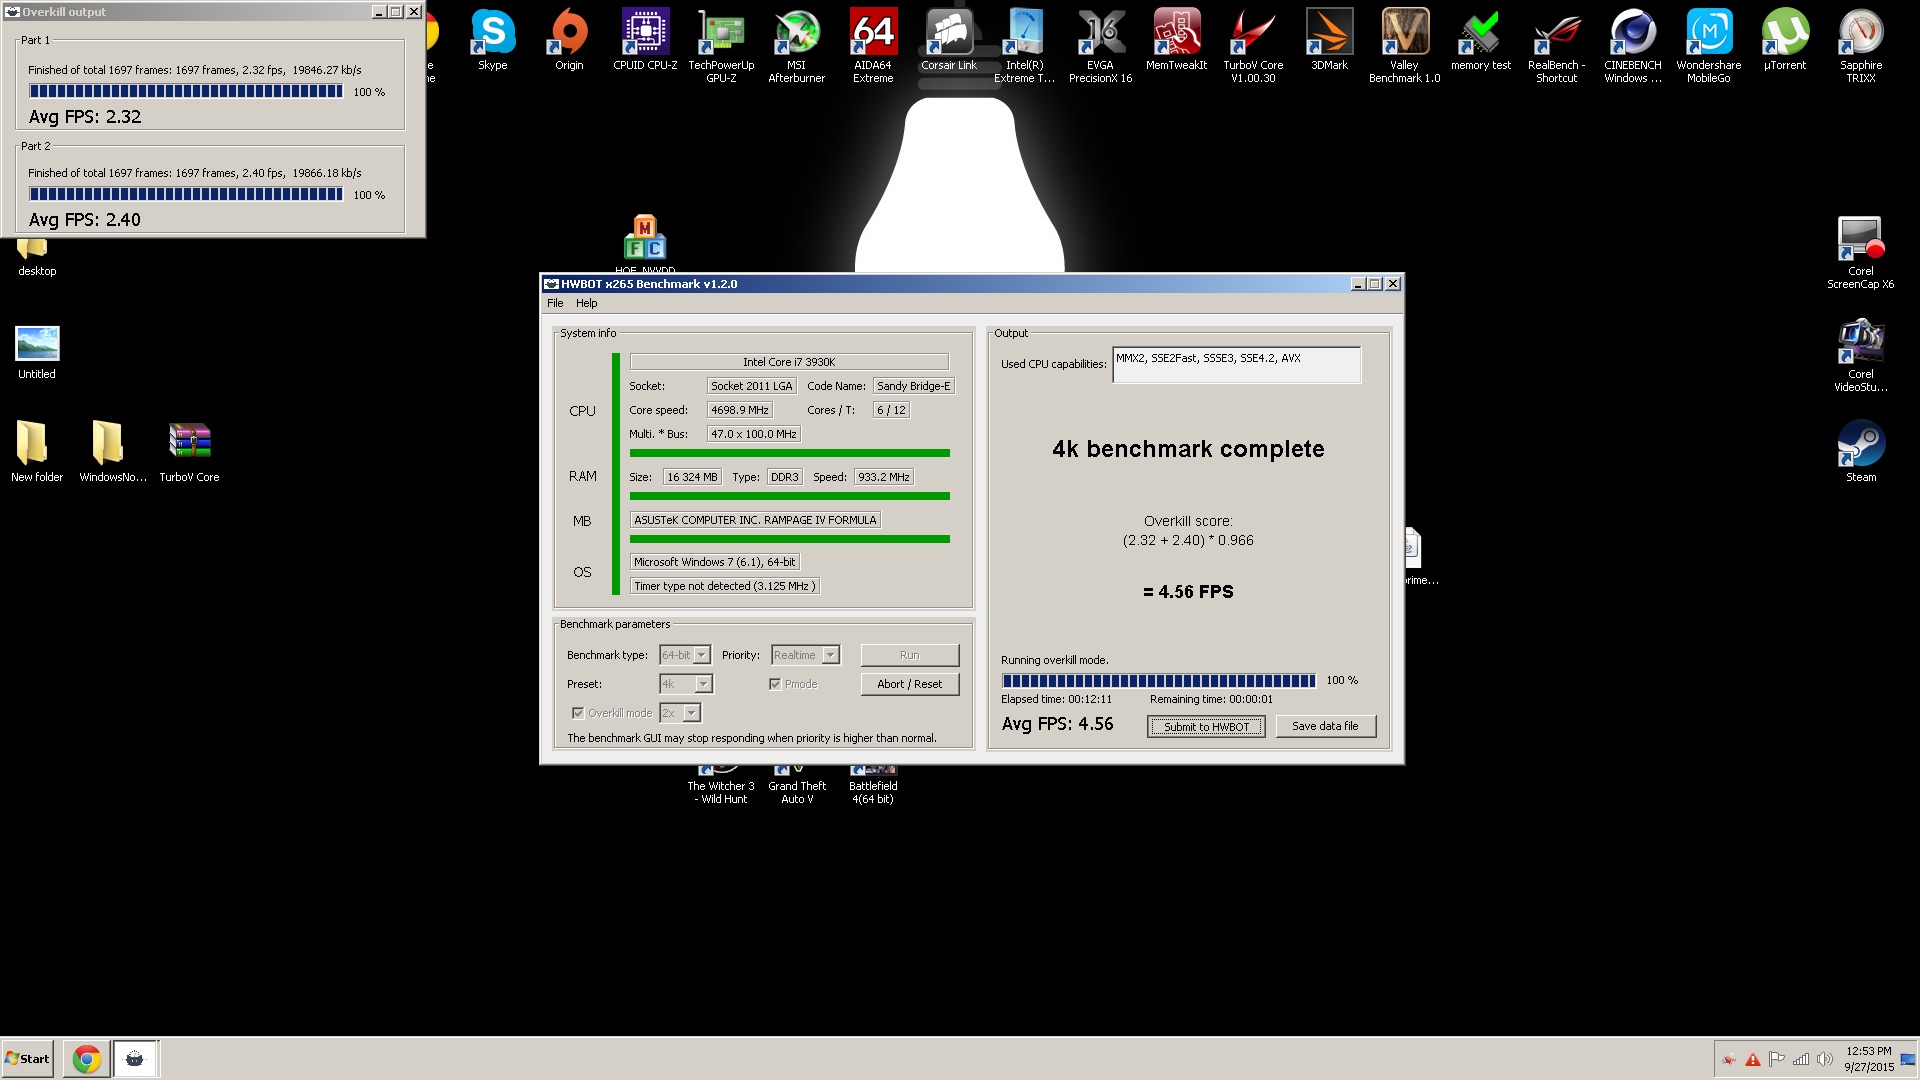The width and height of the screenshot is (1920, 1080).
Task: Launch Valley Benchmark 1.0
Action: [x=1405, y=46]
